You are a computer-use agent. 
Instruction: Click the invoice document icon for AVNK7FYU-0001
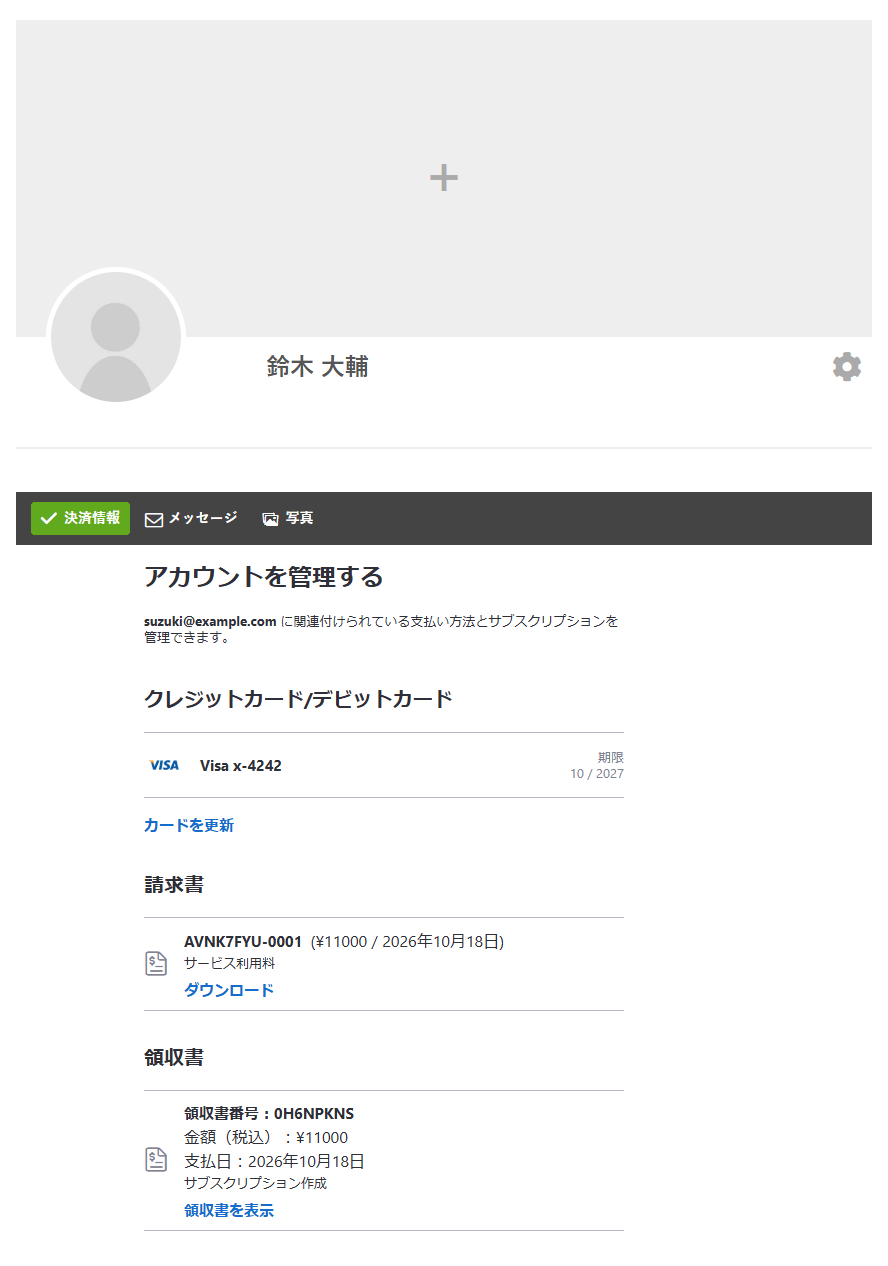tap(156, 964)
